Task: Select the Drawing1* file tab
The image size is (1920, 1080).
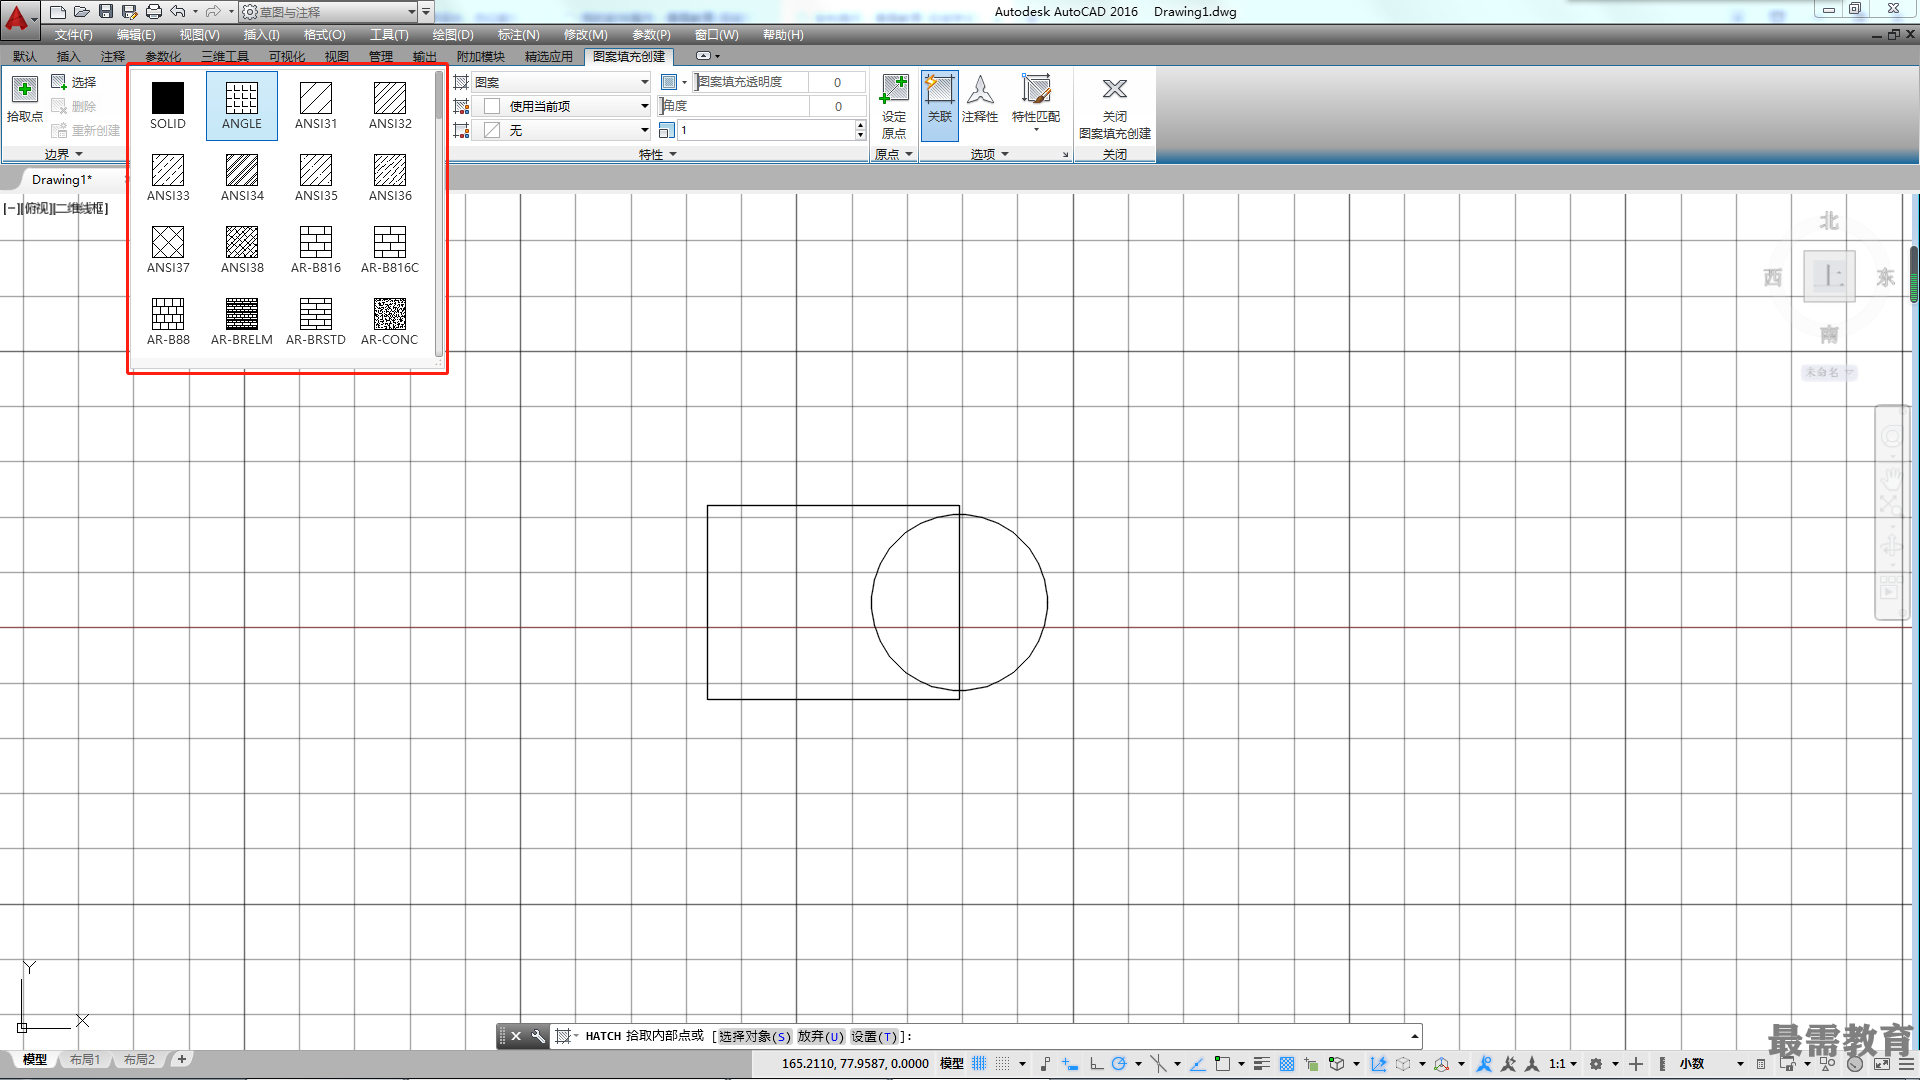Action: (x=62, y=180)
